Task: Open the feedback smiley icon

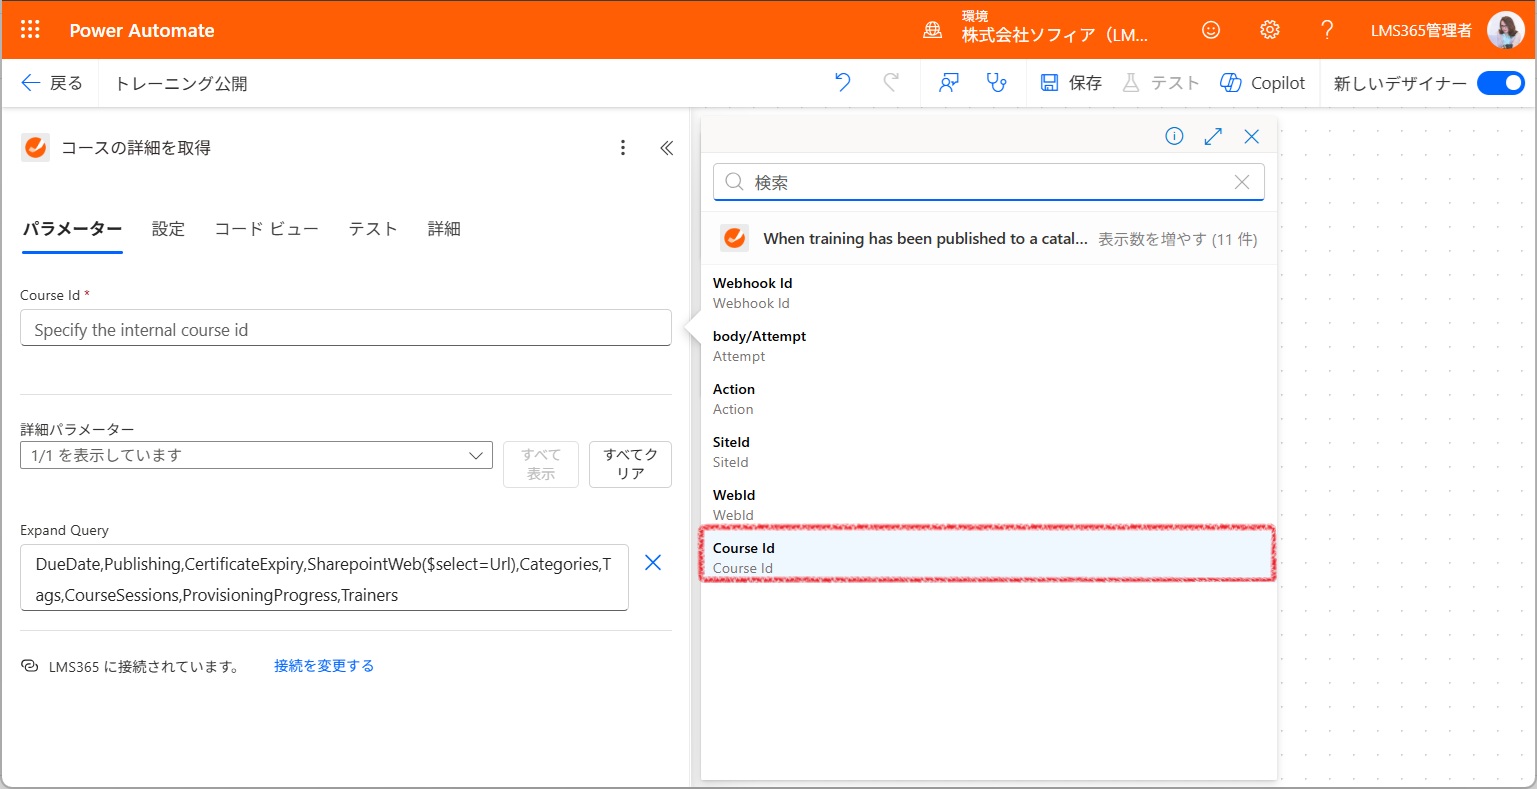Action: pos(1211,30)
